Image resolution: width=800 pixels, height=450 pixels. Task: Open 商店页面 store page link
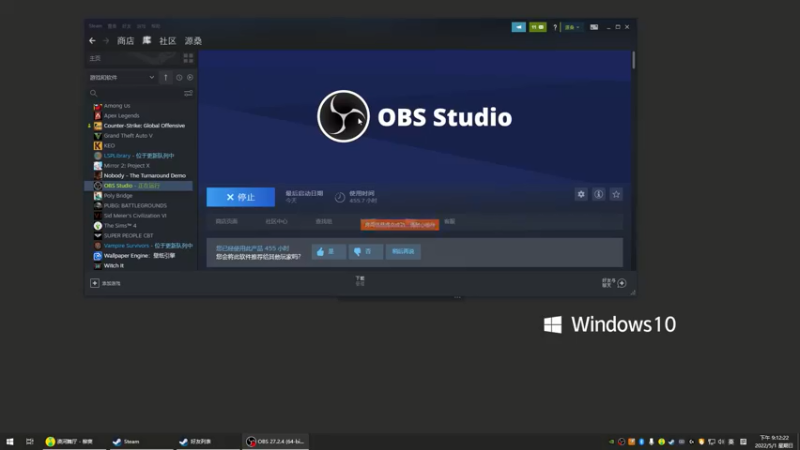click(x=227, y=221)
